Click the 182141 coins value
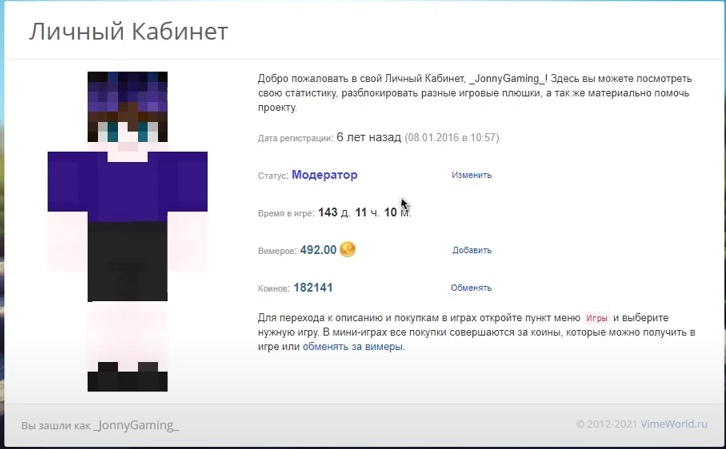The height and width of the screenshot is (449, 726). (x=313, y=288)
